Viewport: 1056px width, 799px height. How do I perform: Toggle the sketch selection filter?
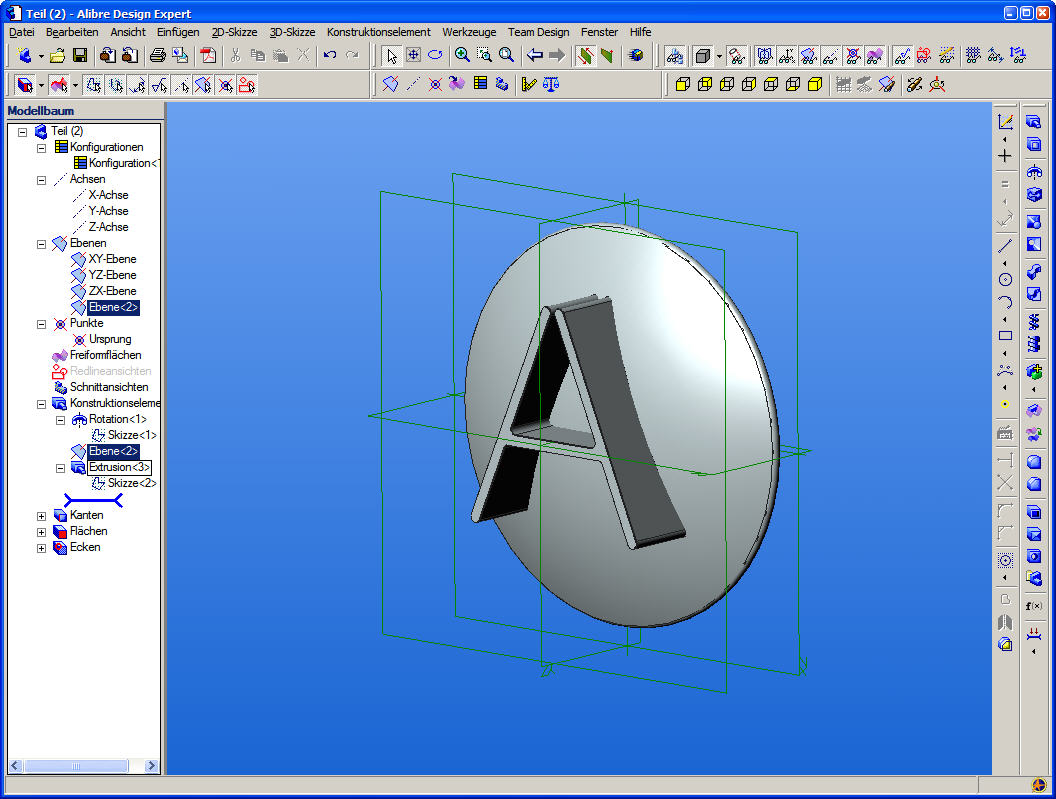click(x=93, y=85)
